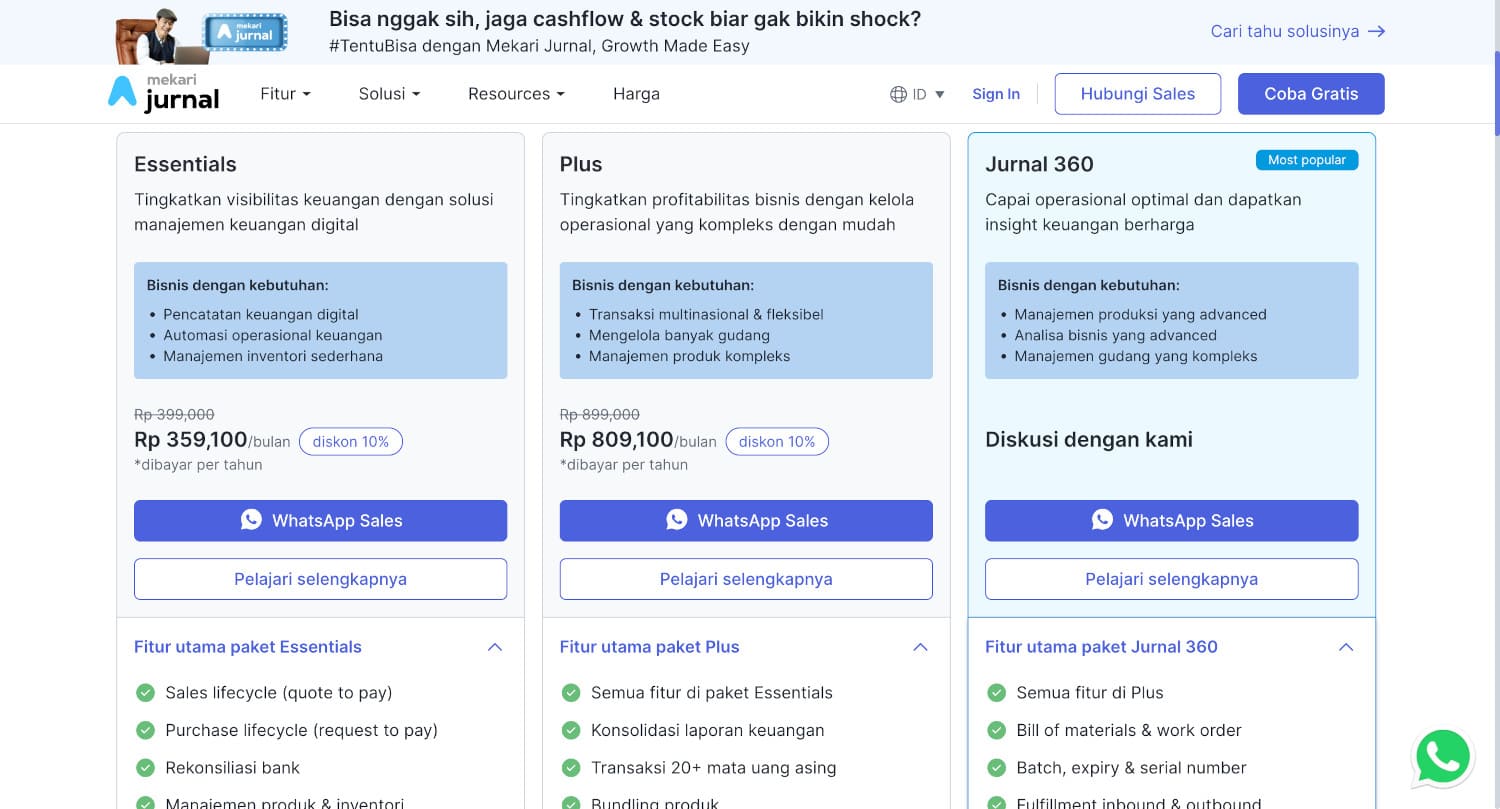Screen dimensions: 1500x809
Task: Open the Resources dropdown menu
Action: click(516, 94)
